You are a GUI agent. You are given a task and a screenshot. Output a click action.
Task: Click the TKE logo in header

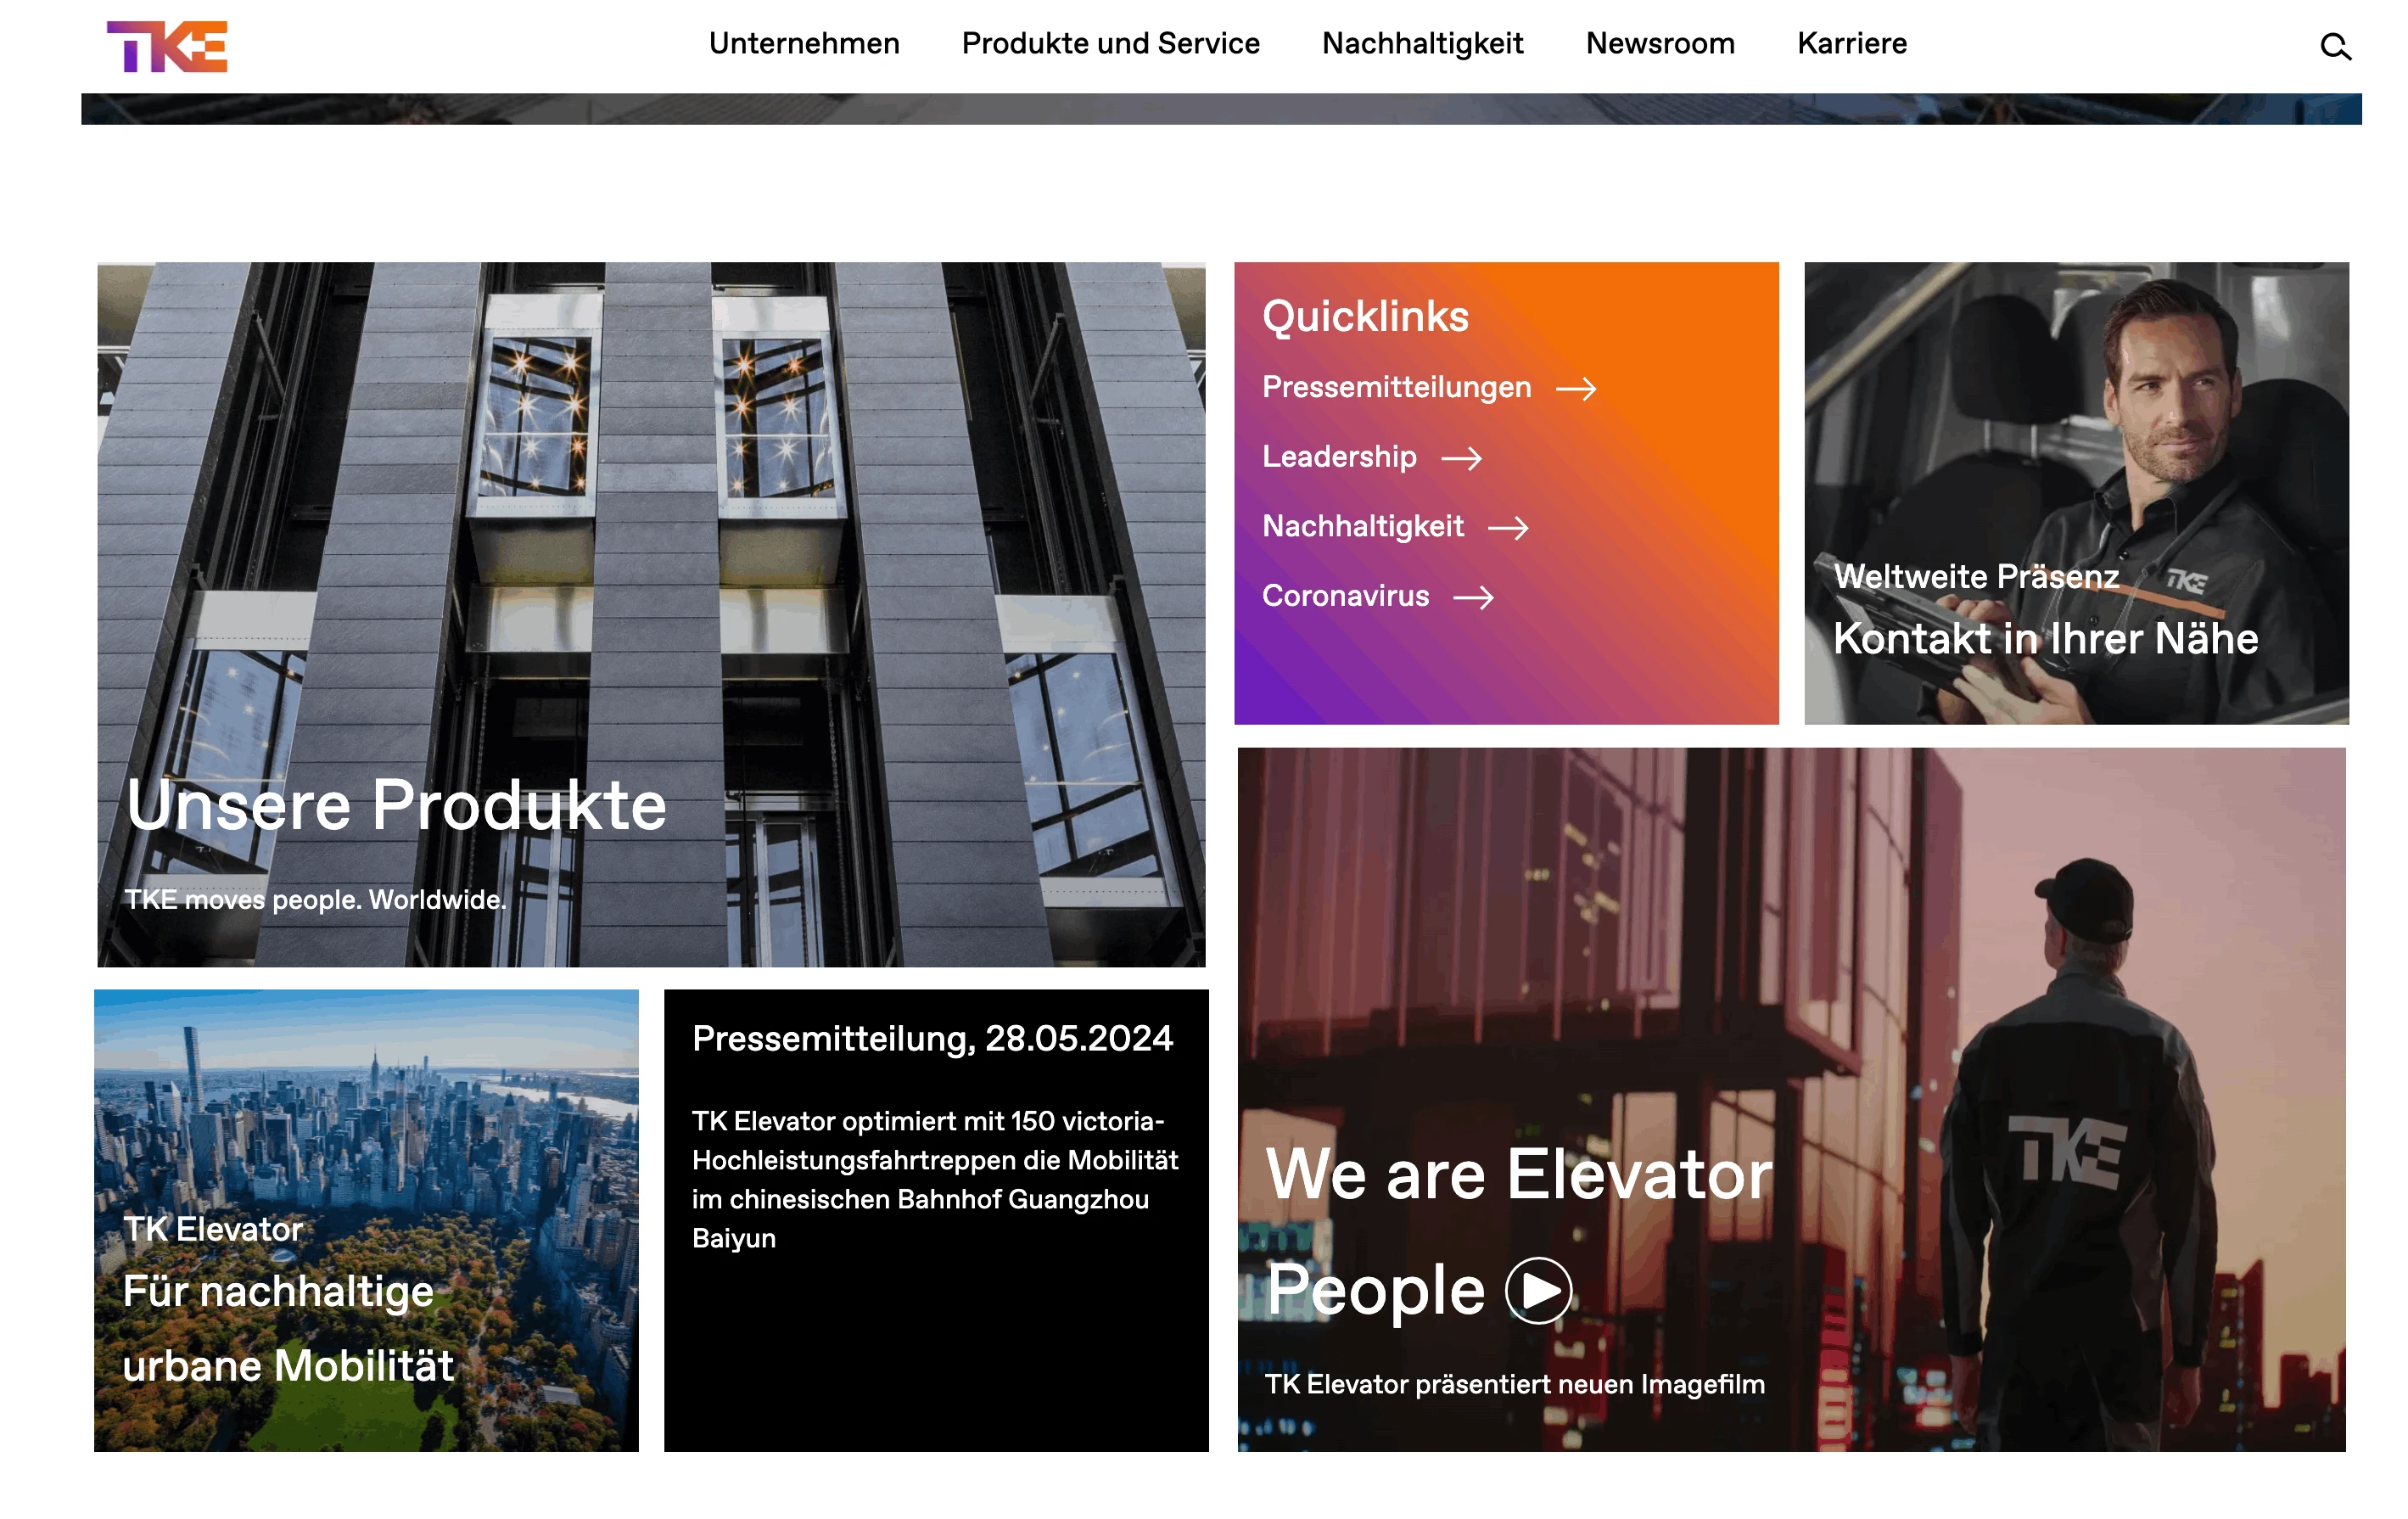pyautogui.click(x=167, y=46)
